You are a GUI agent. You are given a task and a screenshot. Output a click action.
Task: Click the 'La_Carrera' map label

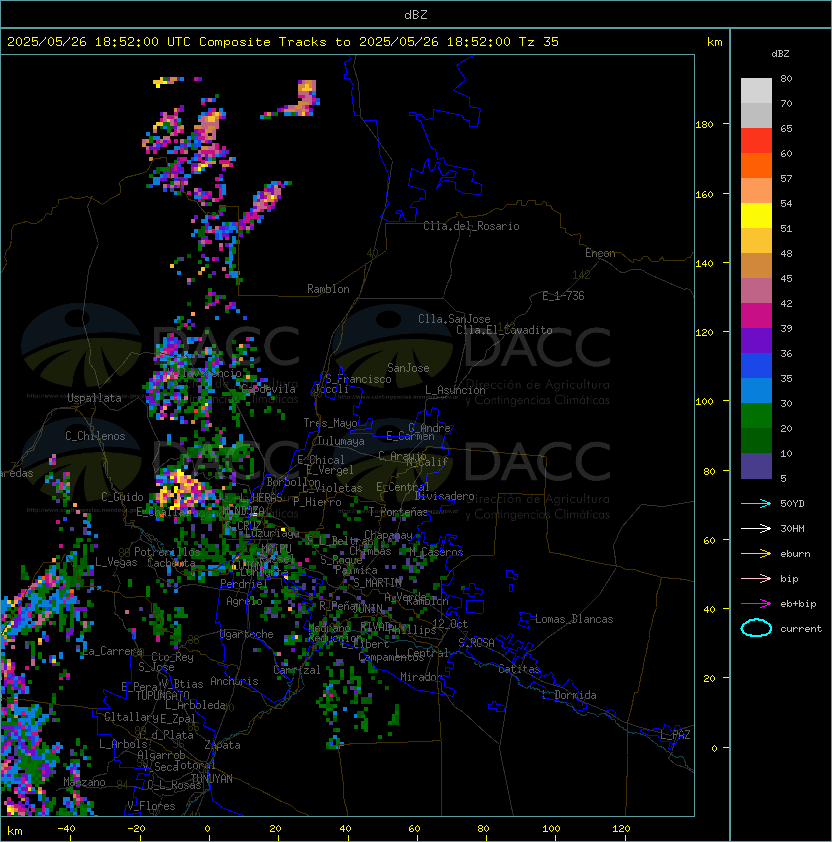[x=113, y=651]
